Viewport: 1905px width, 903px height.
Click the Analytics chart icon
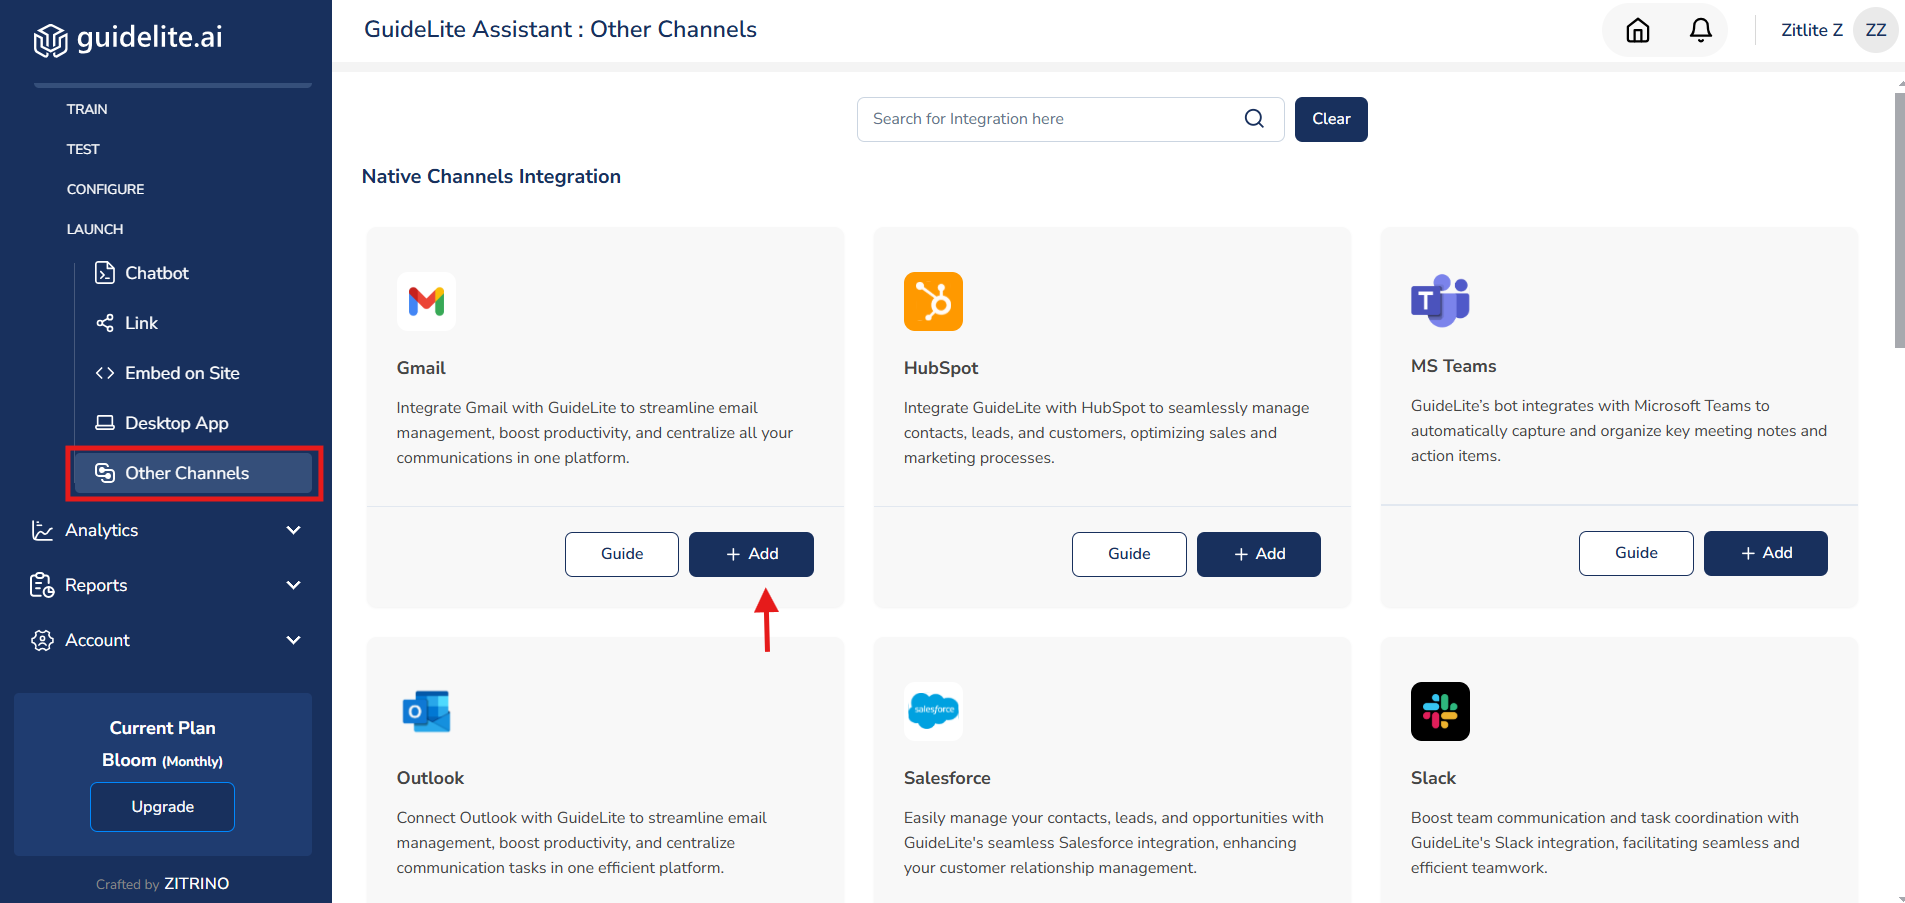pos(42,530)
